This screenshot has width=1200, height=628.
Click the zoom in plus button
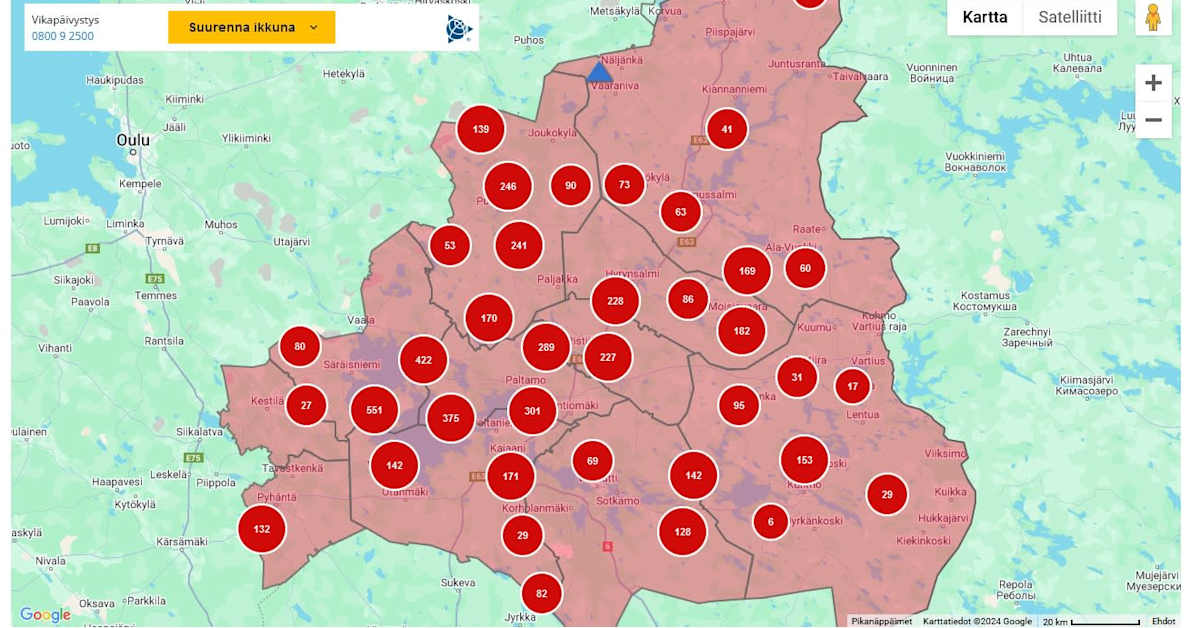(1153, 83)
